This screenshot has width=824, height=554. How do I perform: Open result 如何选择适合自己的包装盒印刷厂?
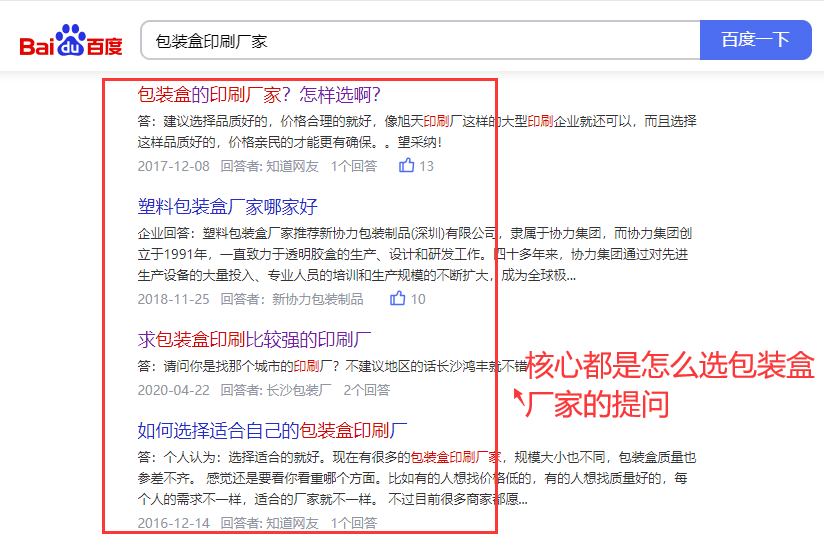272,431
